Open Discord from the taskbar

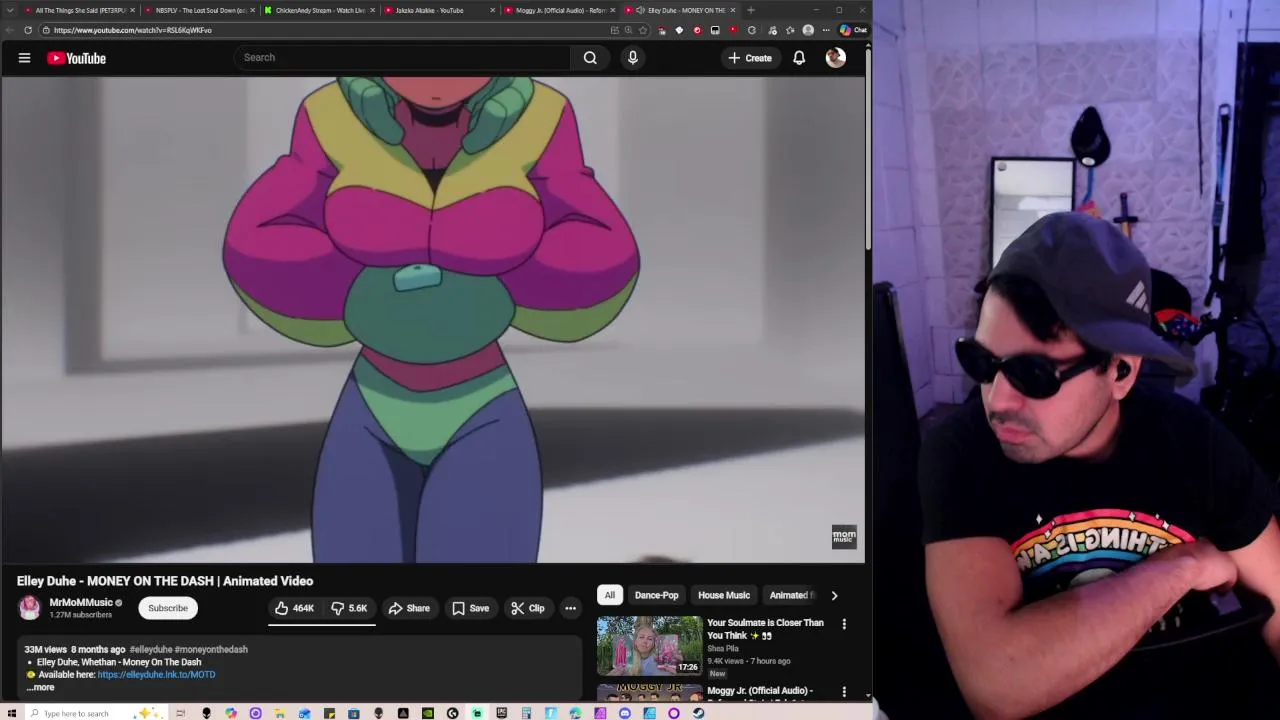tap(625, 713)
